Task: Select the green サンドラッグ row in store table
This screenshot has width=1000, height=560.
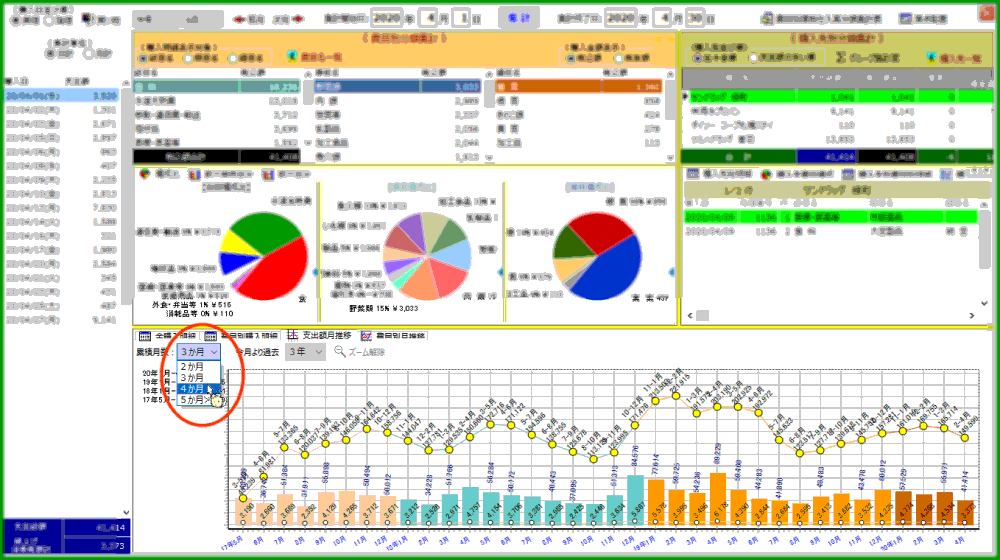Action: click(x=838, y=97)
